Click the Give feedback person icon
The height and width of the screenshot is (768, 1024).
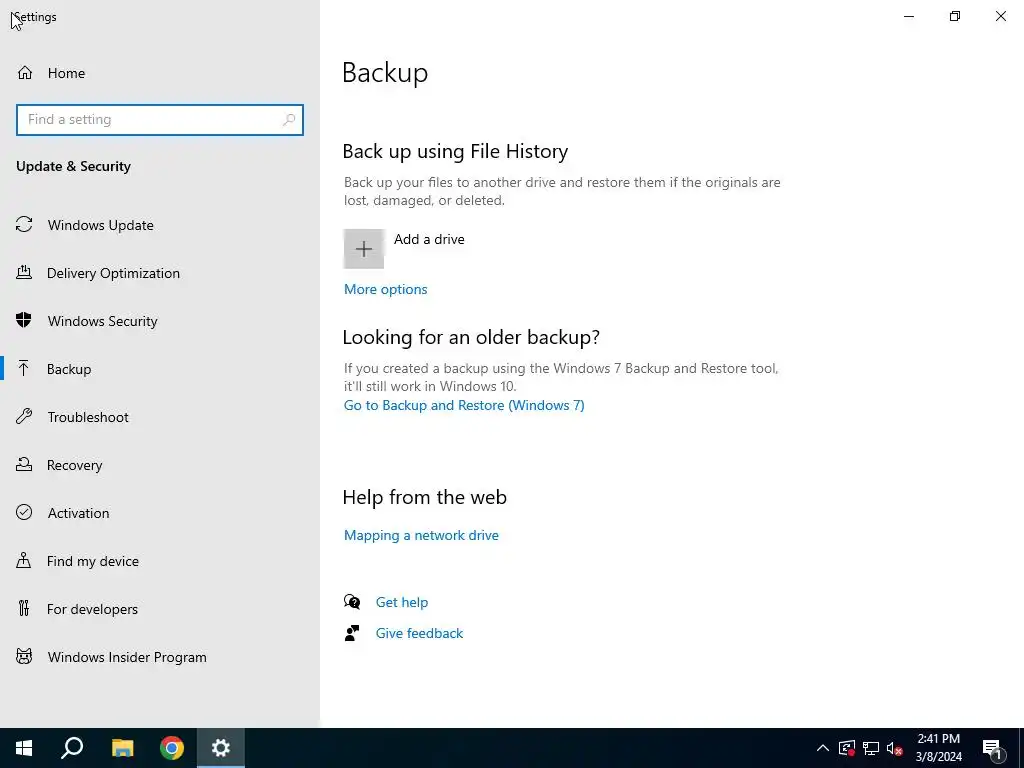(352, 633)
